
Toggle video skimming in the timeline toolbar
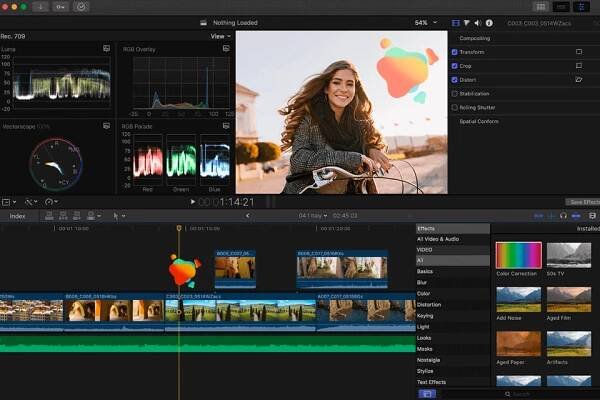pyautogui.click(x=538, y=216)
